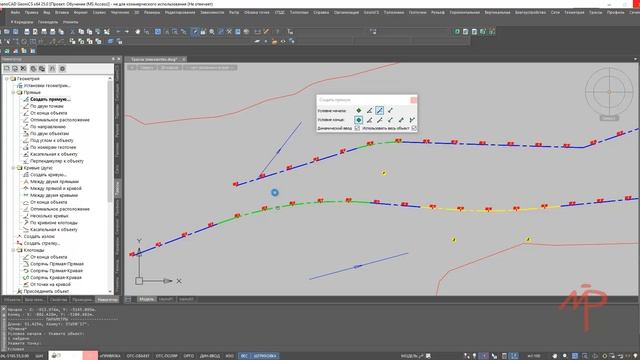Open Установки геометрии... tree item
Screen dimensions: 640x360
(47, 86)
